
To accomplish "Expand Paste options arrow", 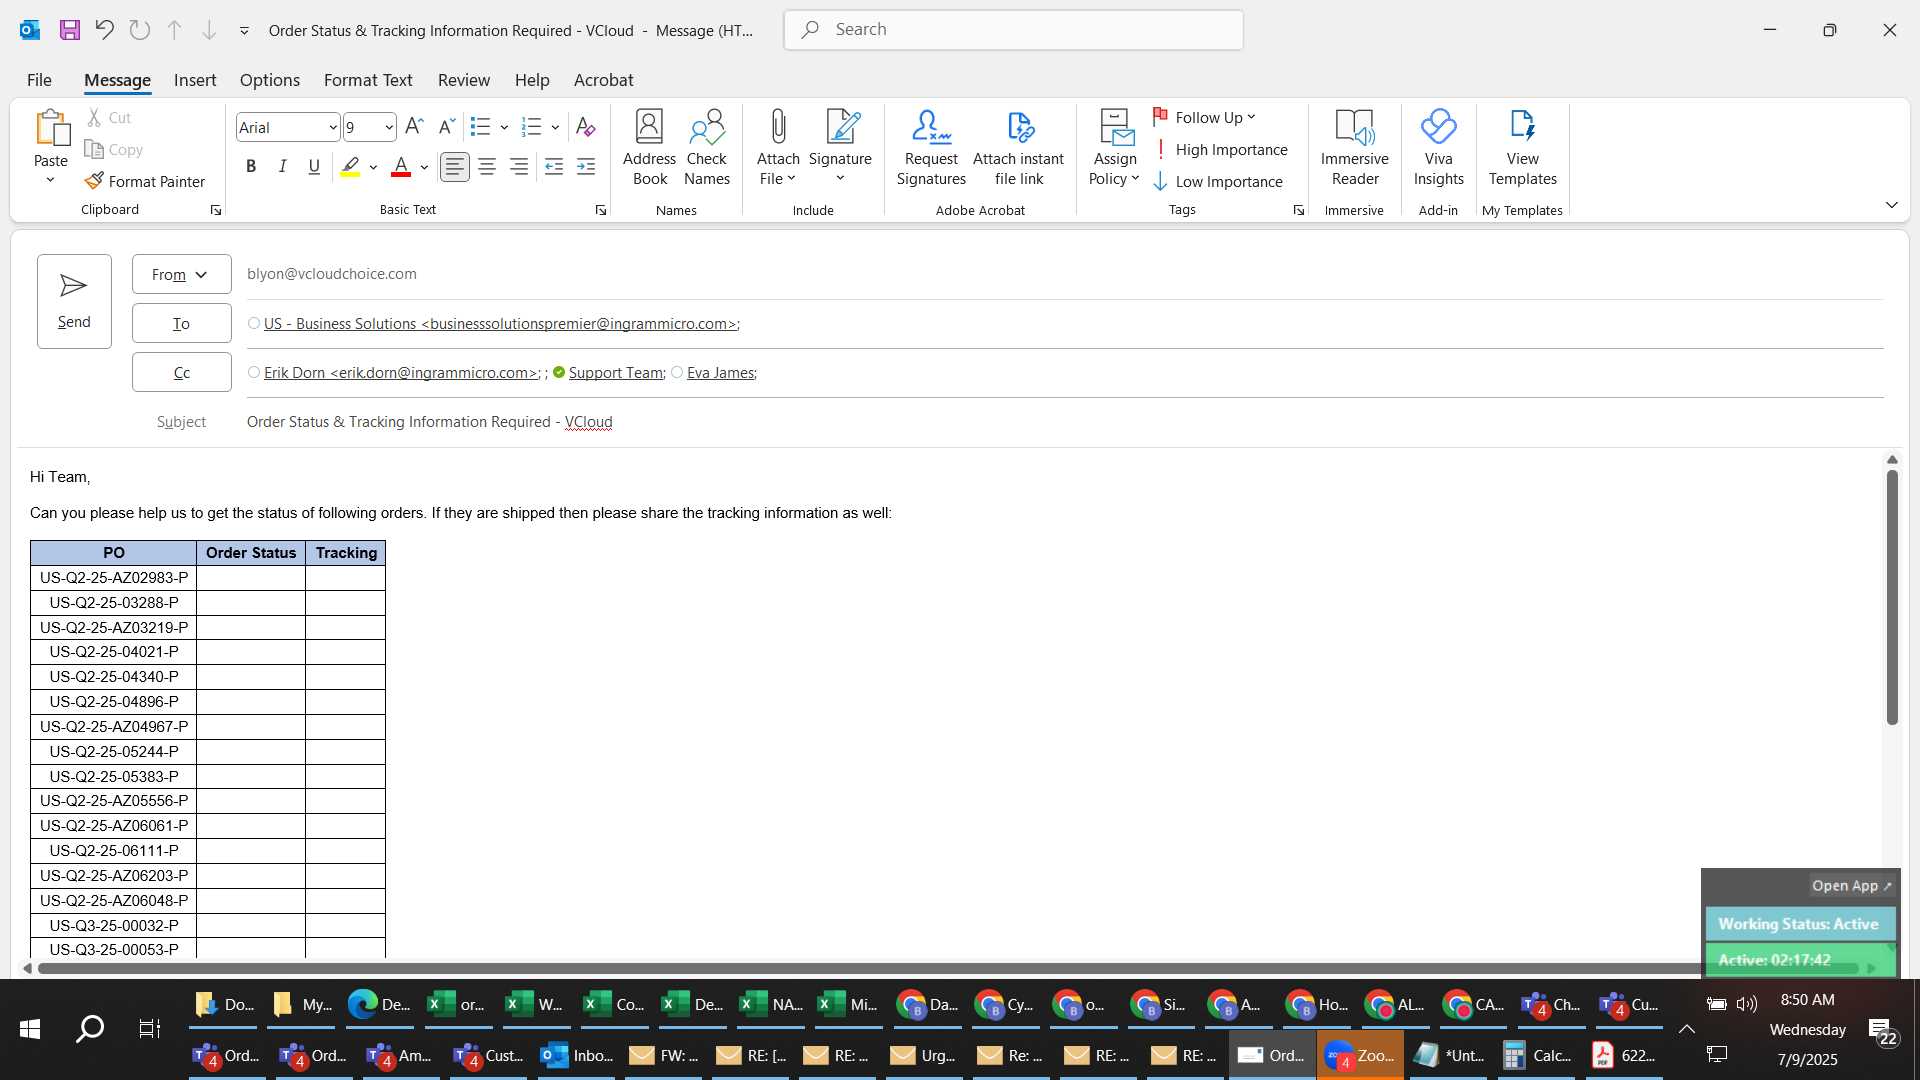I will [x=50, y=180].
